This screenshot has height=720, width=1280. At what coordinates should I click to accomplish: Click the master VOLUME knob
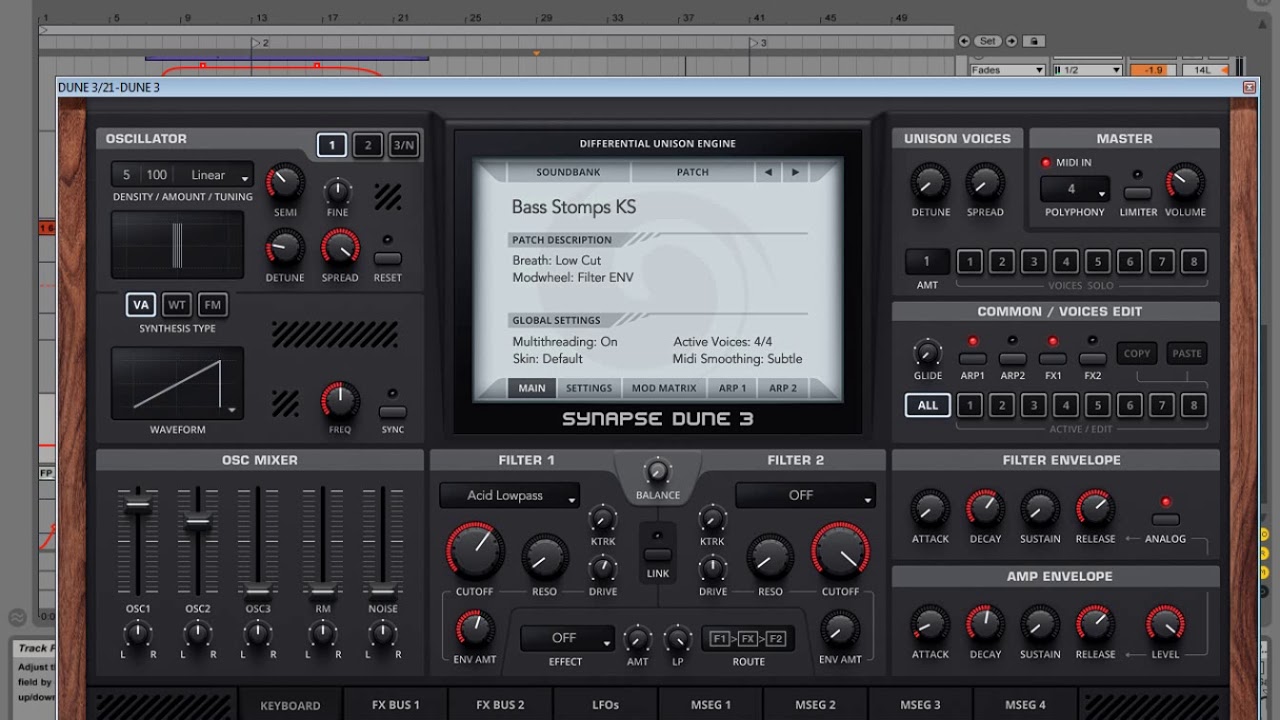point(1185,183)
